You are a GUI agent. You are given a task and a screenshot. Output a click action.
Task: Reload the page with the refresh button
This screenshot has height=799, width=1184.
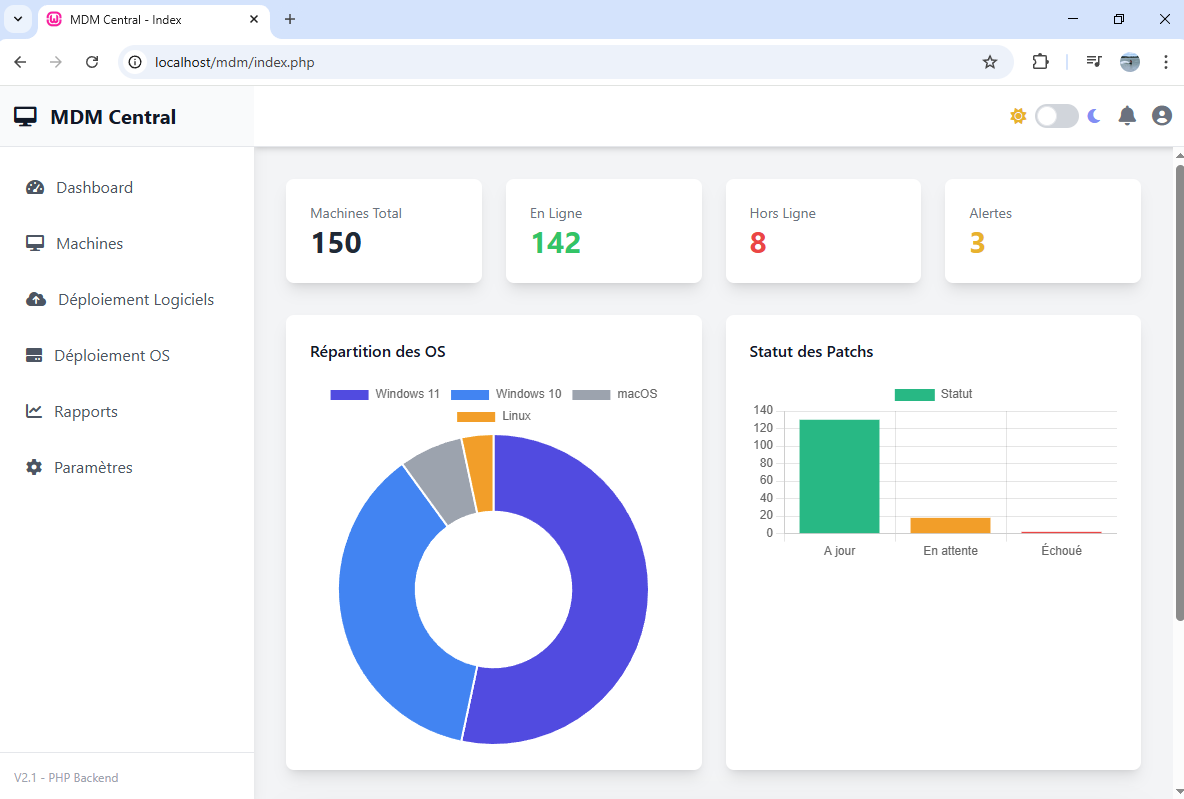pos(92,62)
